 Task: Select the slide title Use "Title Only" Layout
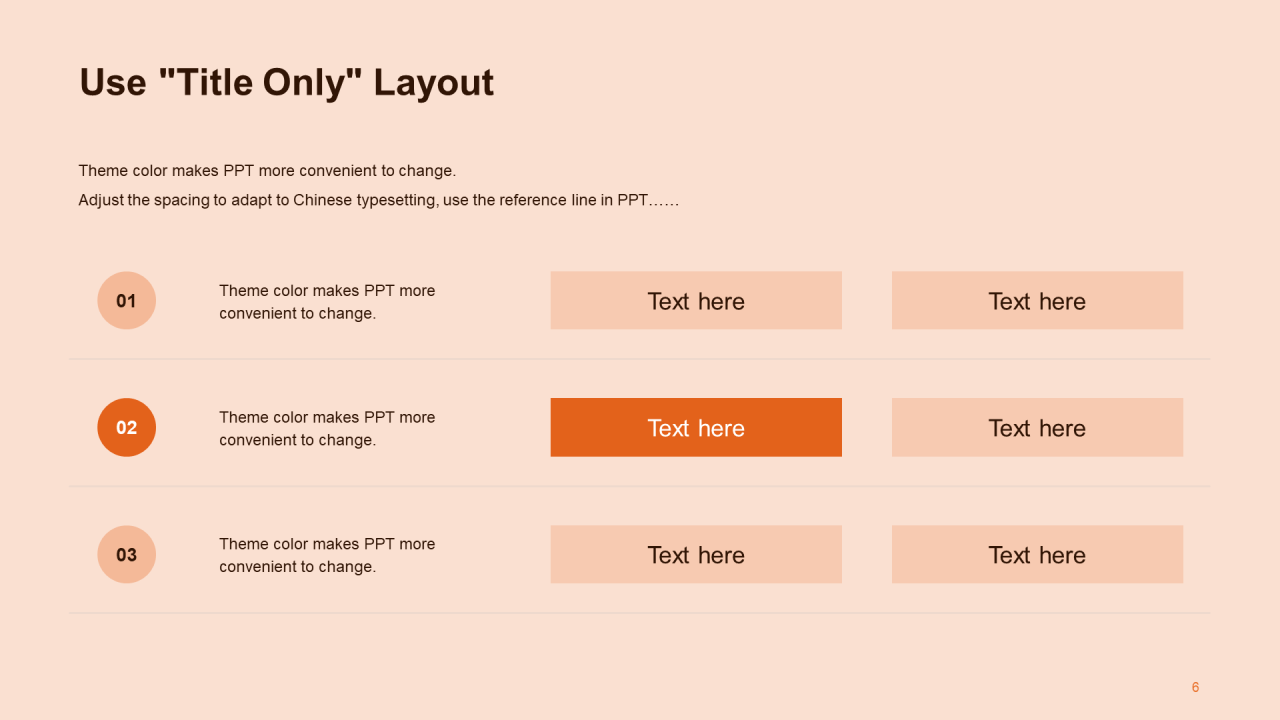click(x=286, y=82)
